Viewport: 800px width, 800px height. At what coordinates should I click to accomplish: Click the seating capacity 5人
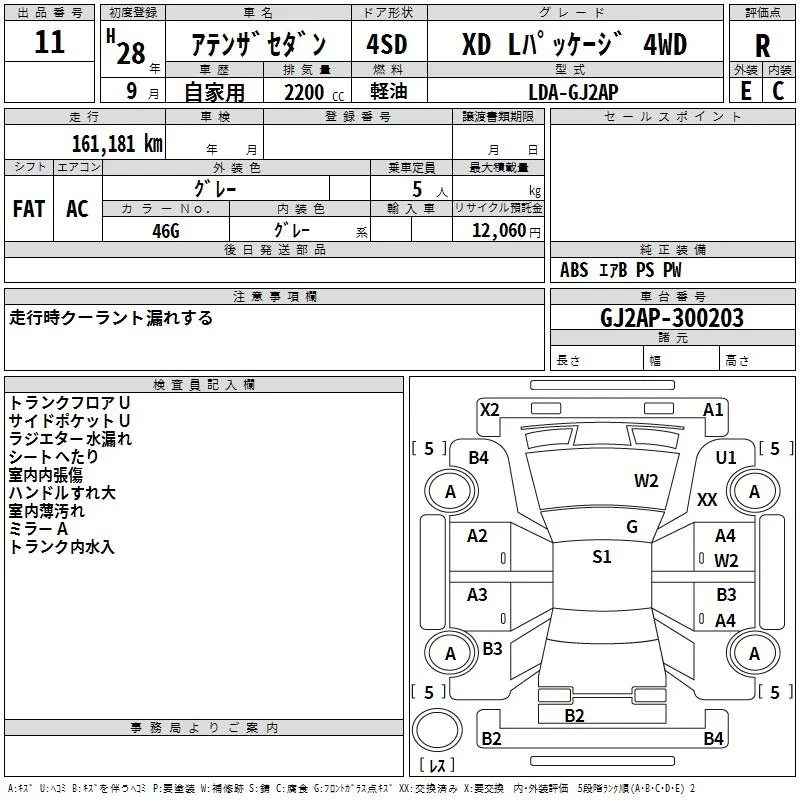point(430,189)
